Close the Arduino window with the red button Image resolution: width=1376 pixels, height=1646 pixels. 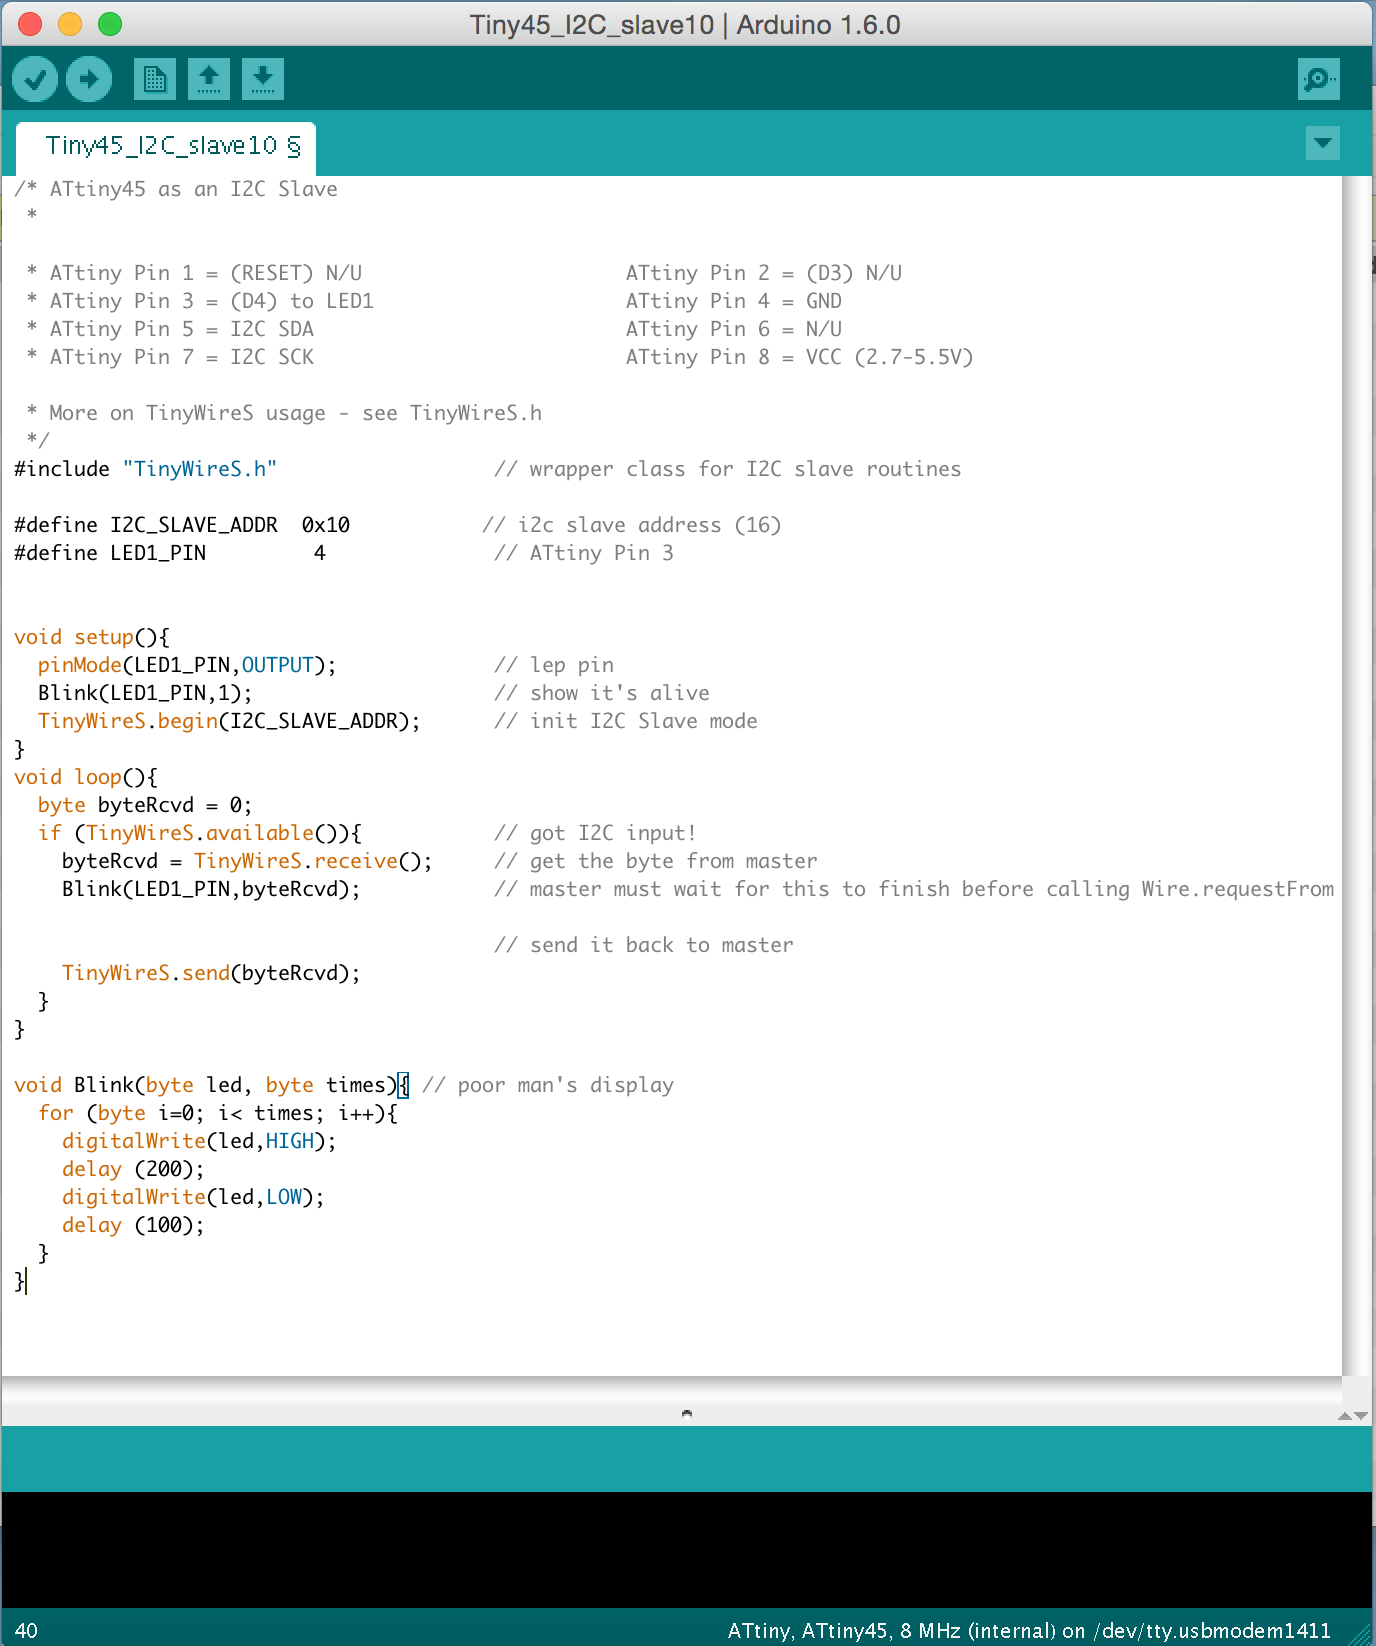pos(30,24)
